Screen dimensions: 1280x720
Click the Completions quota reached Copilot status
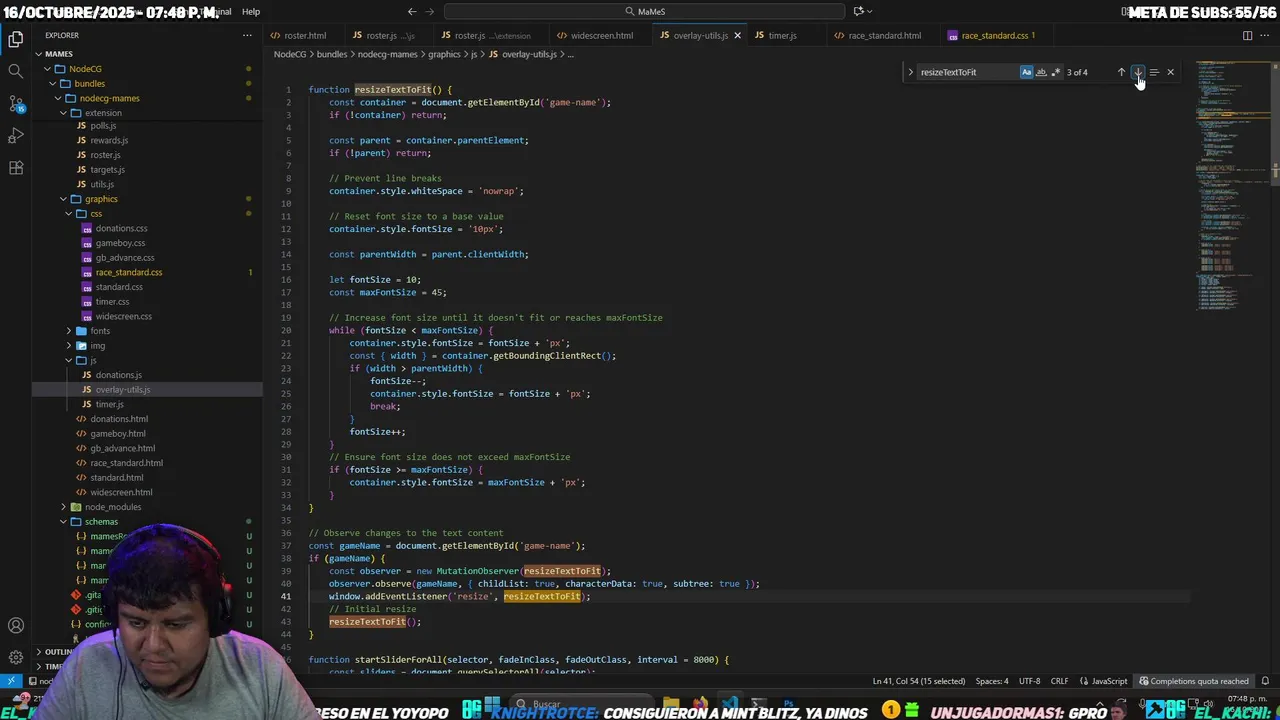tap(1193, 681)
